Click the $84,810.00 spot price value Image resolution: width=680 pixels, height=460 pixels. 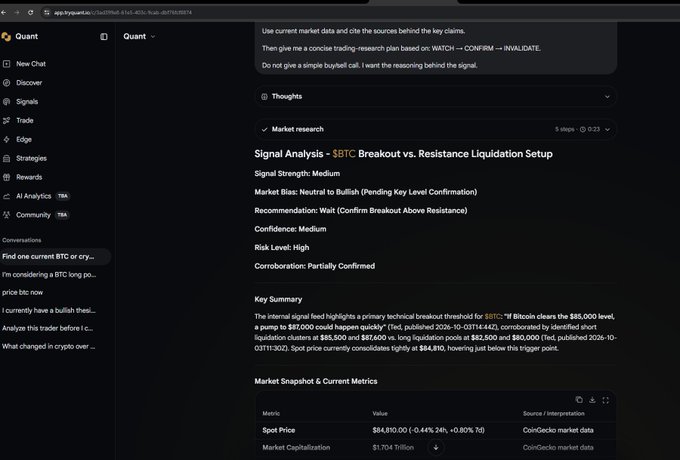click(390, 431)
